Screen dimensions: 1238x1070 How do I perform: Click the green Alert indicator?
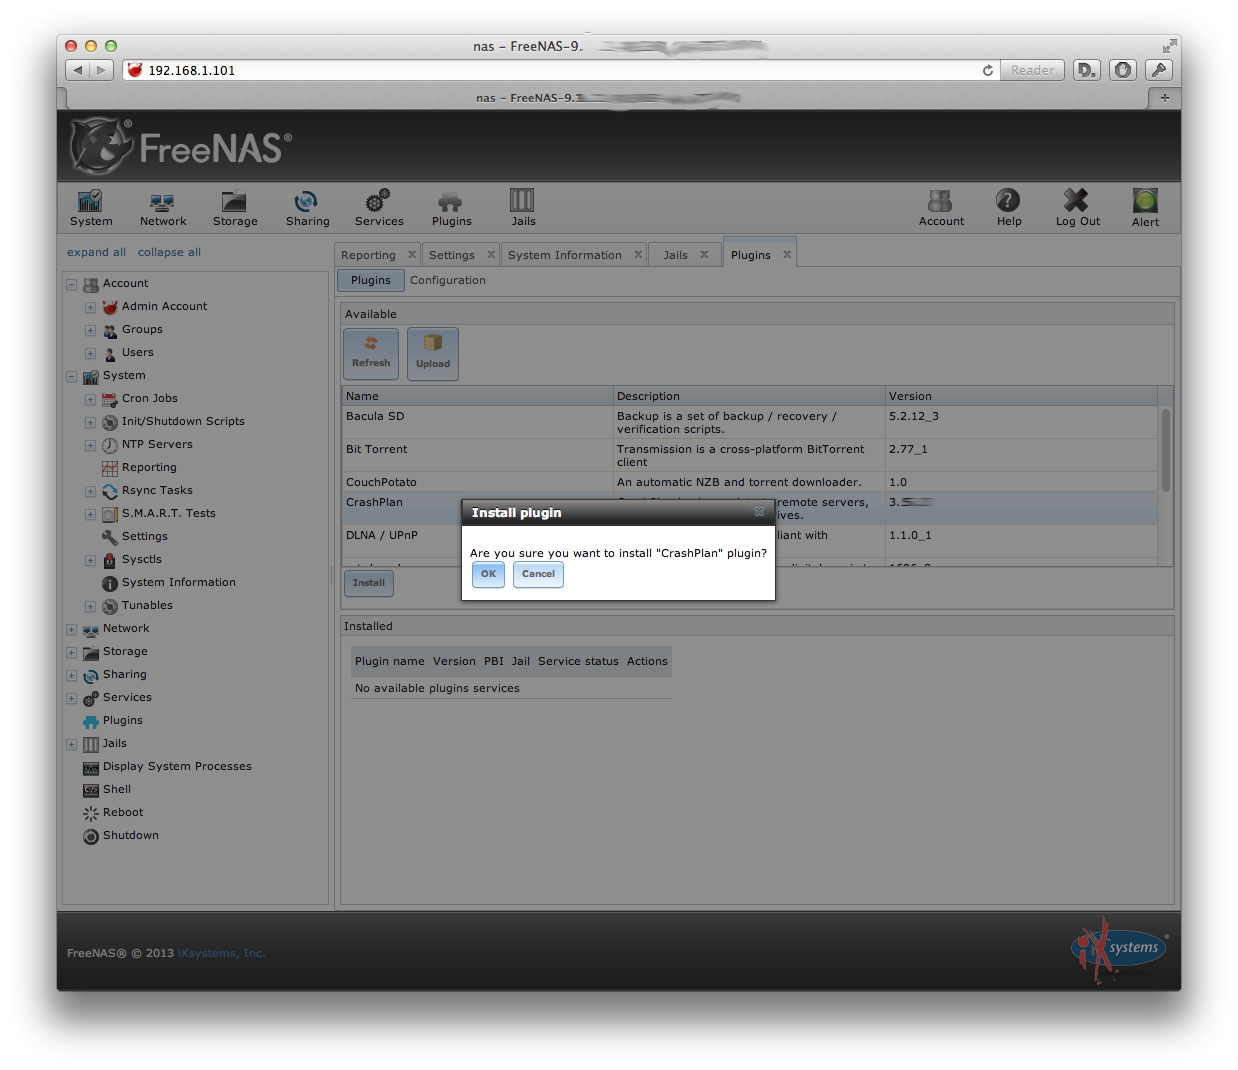pos(1145,208)
